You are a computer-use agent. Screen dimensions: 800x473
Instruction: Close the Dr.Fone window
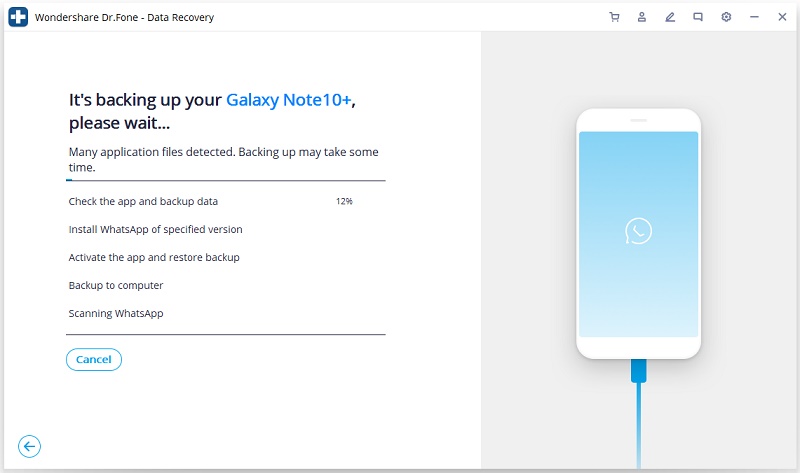pyautogui.click(x=782, y=17)
